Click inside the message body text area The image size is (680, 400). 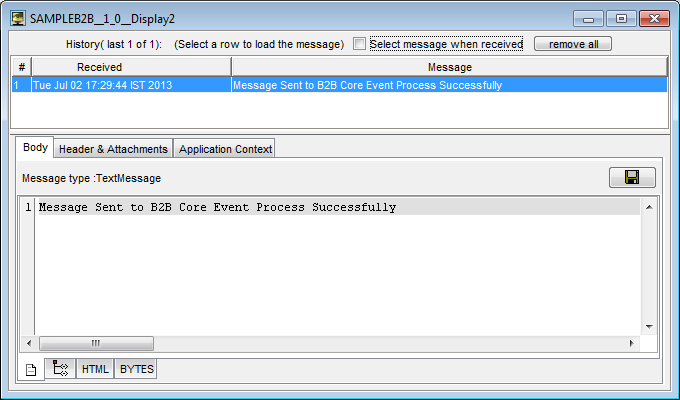coord(338,270)
